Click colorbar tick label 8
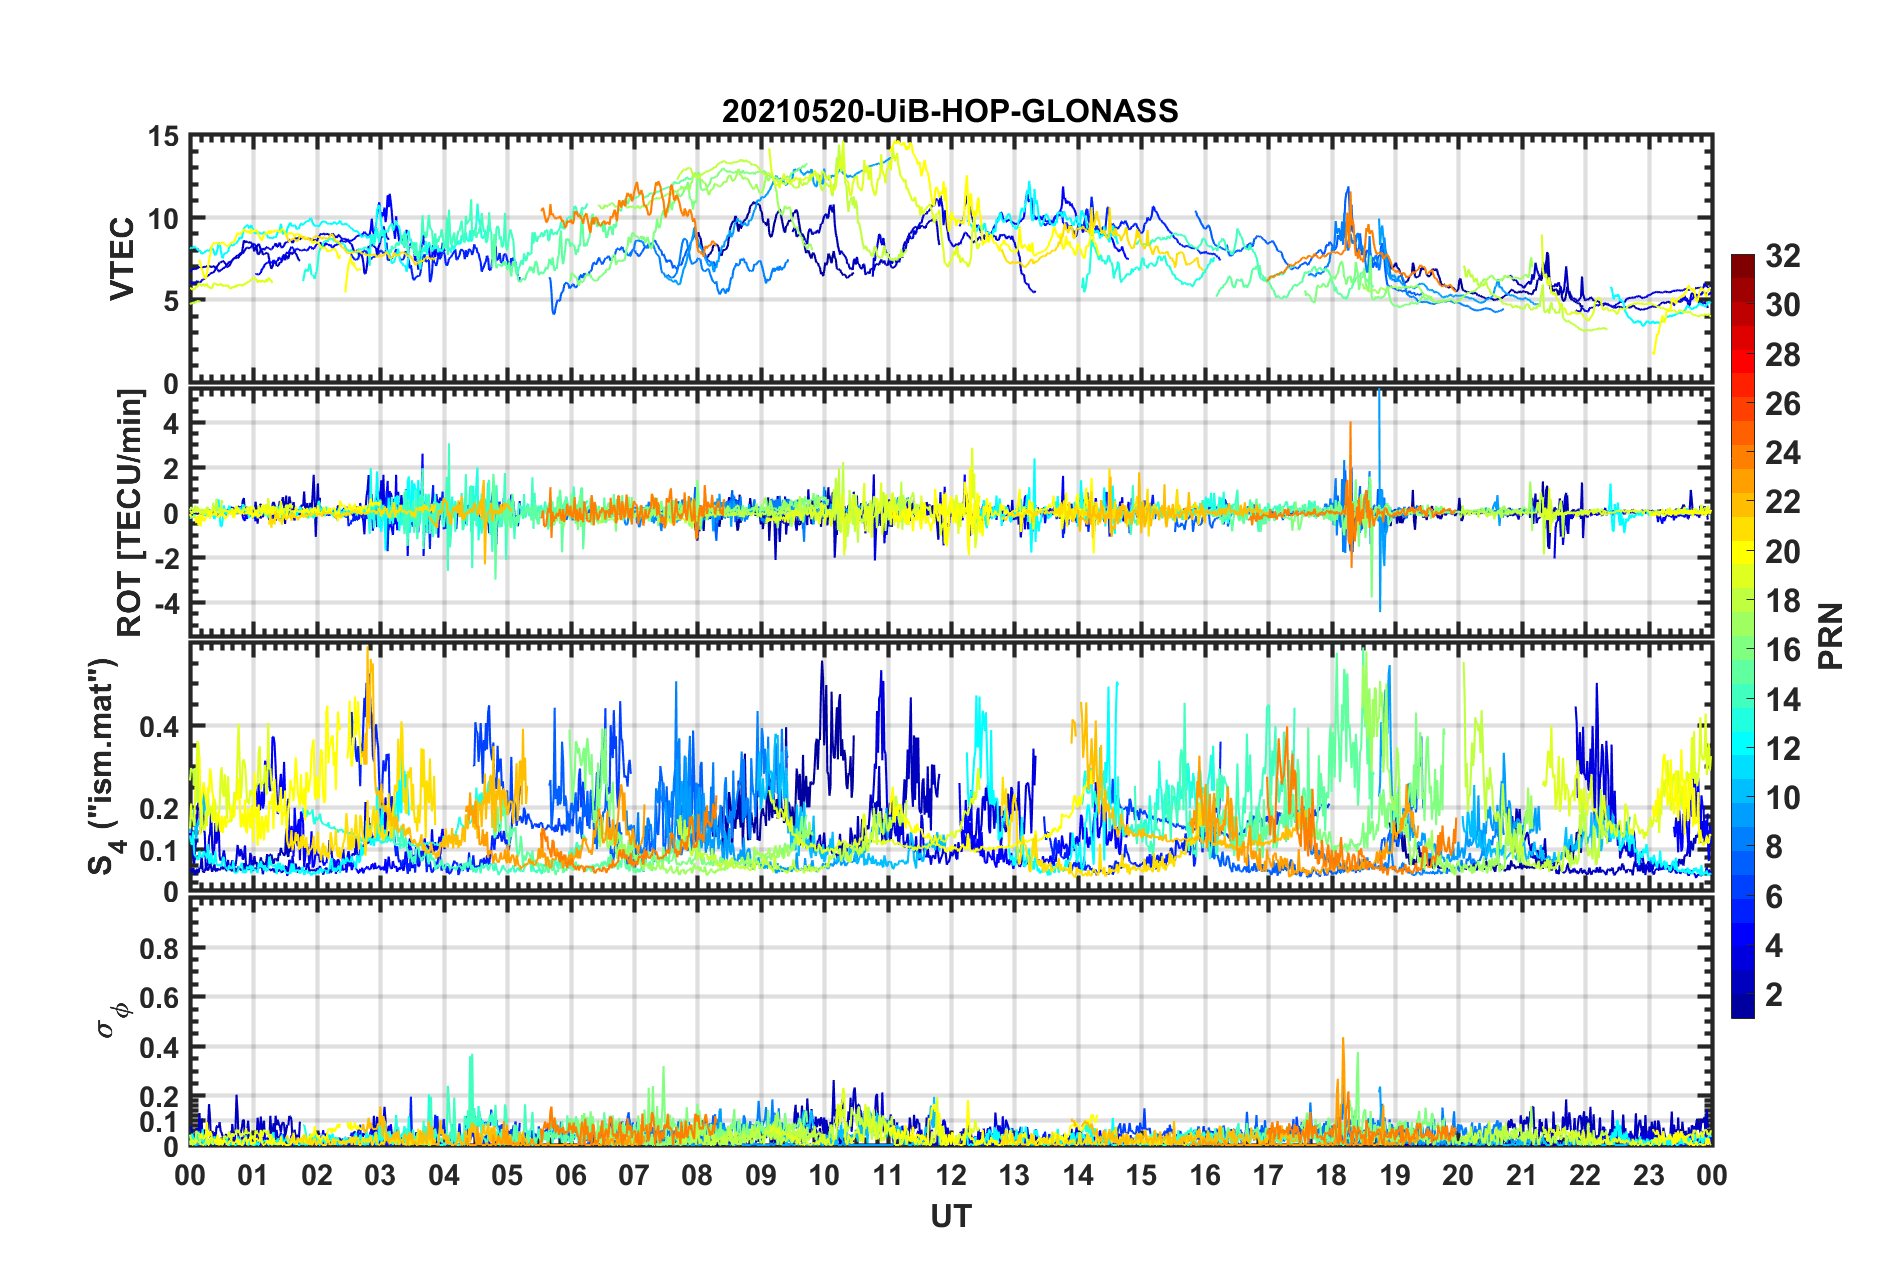1902x1272 pixels. pos(1774,847)
